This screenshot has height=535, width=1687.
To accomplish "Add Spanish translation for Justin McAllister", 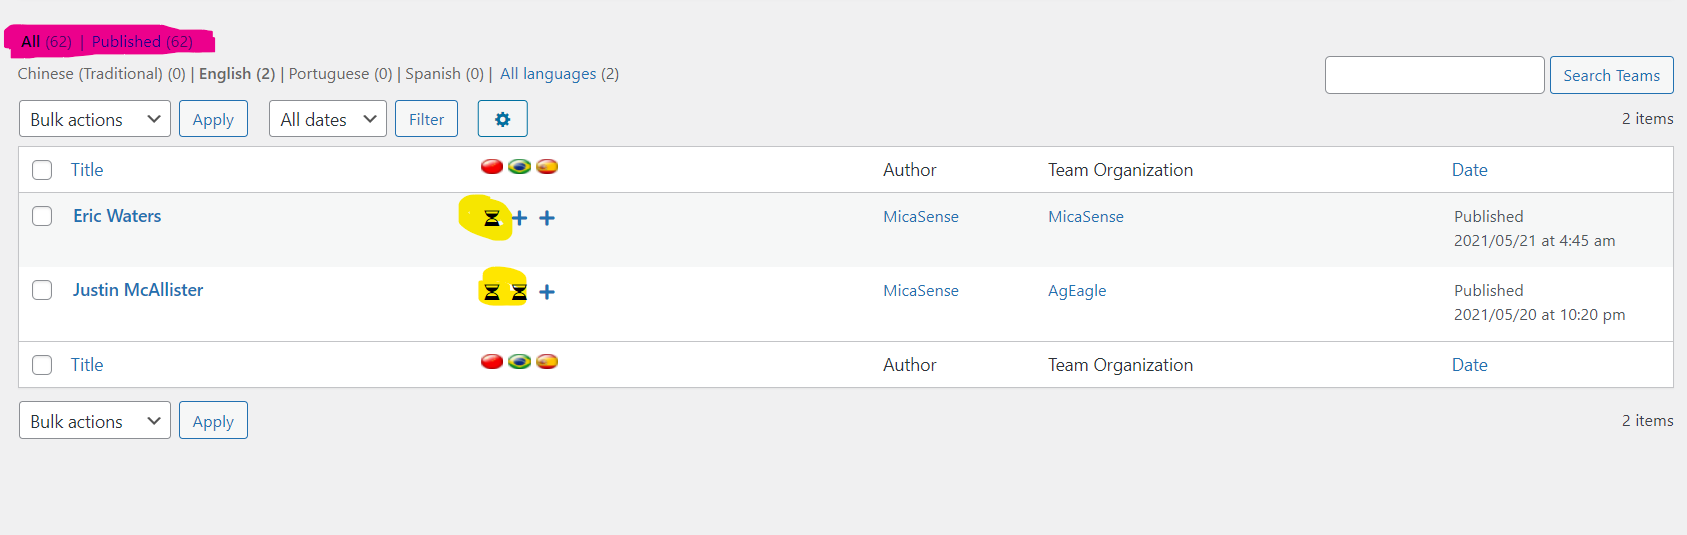I will 547,292.
